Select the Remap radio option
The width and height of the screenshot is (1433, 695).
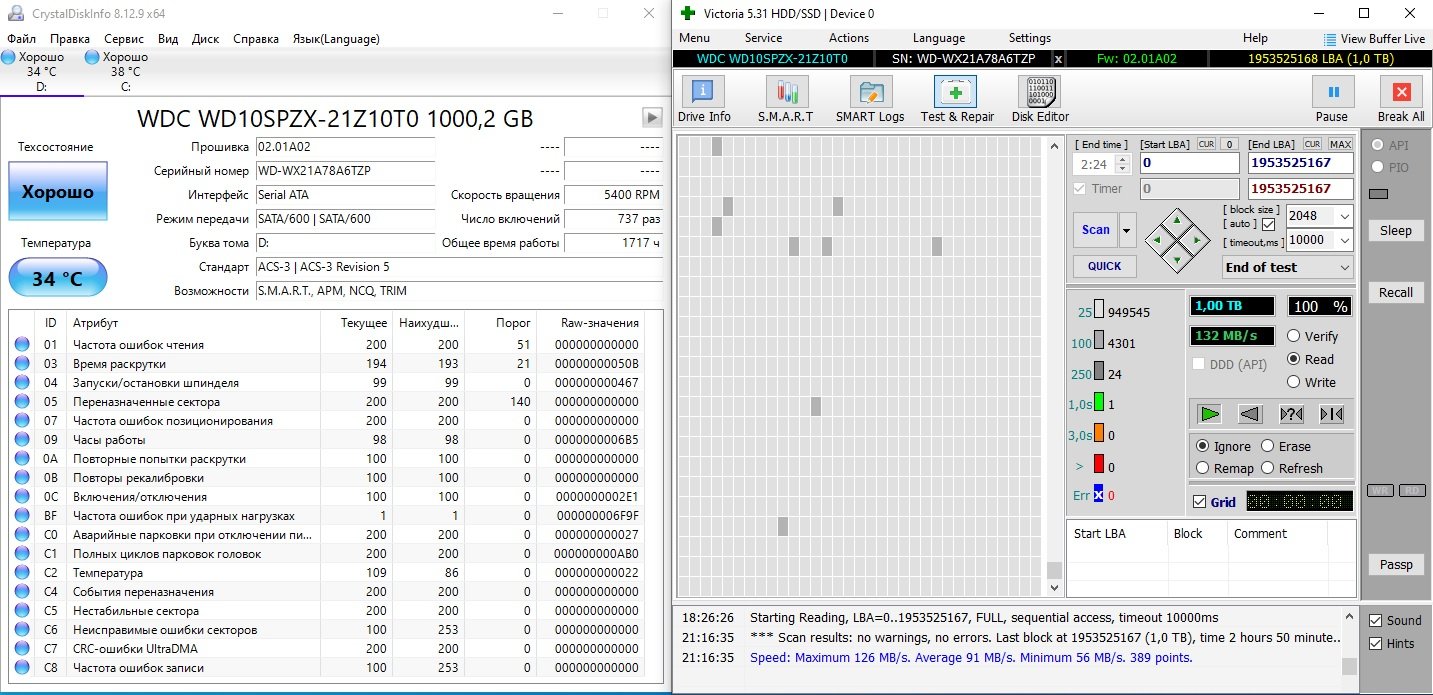click(x=1203, y=468)
